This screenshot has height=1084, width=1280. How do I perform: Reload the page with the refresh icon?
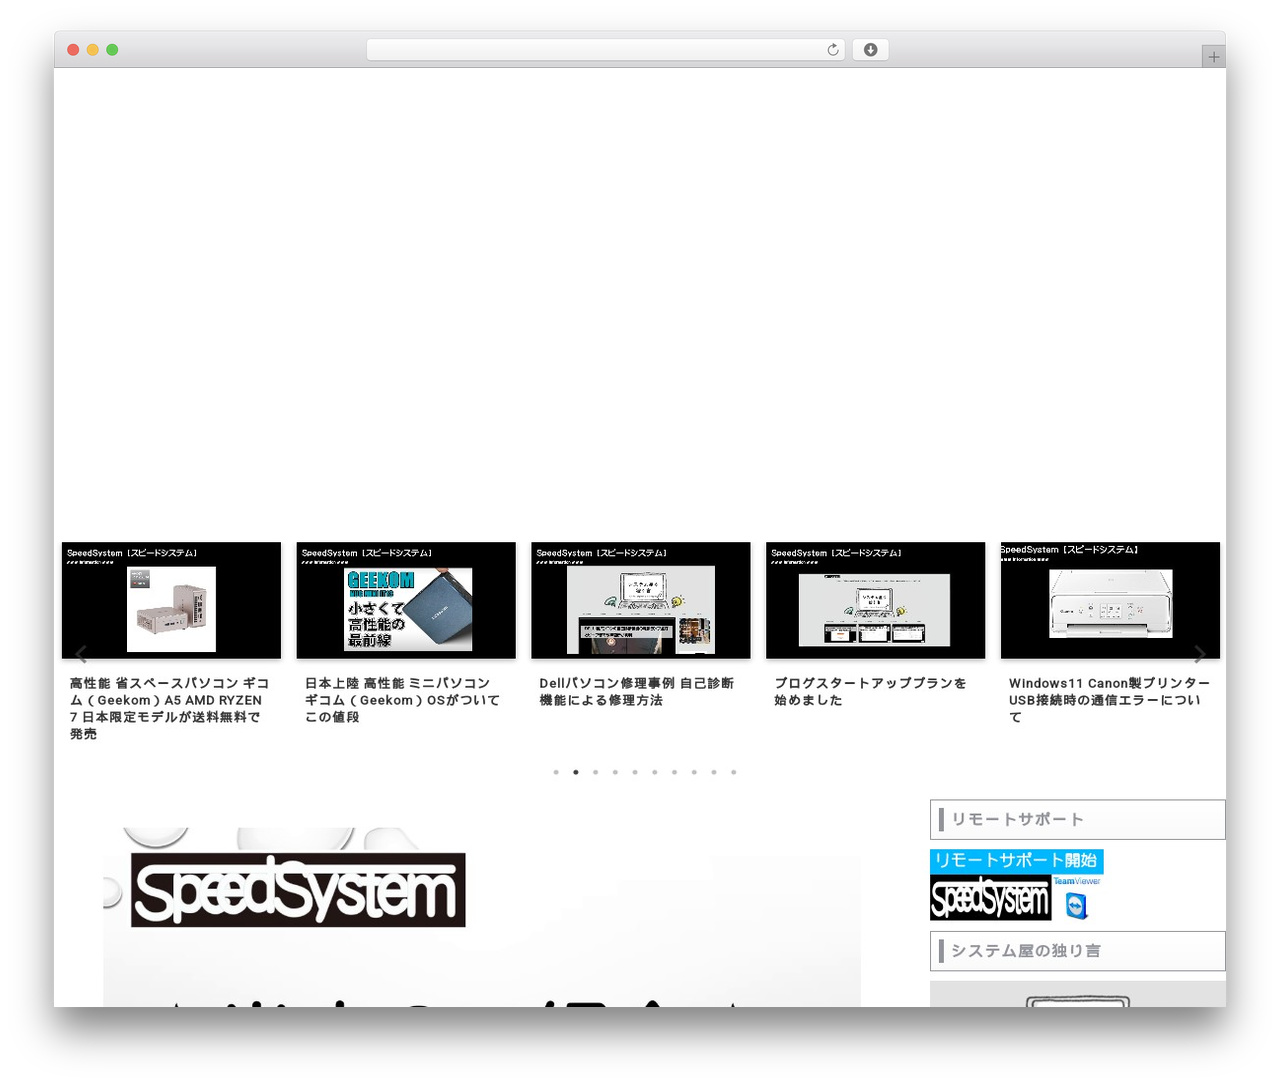point(833,50)
